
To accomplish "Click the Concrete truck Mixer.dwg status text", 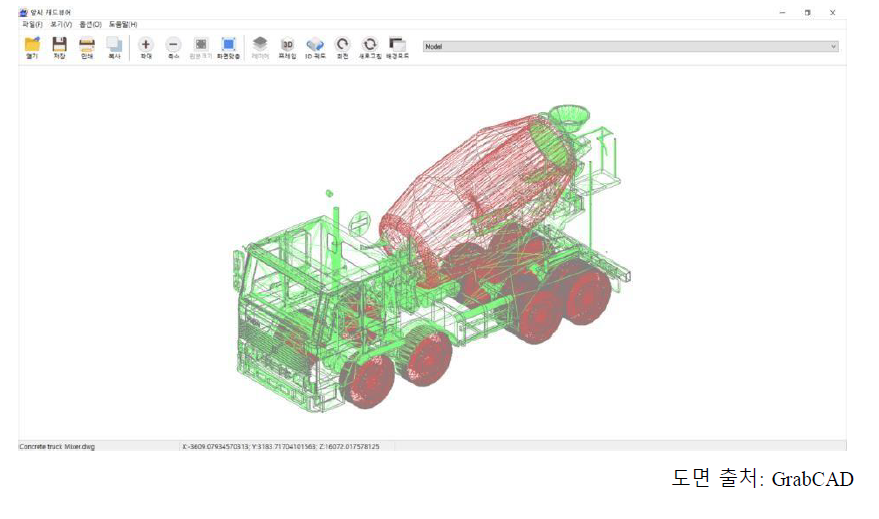I will click(57, 447).
